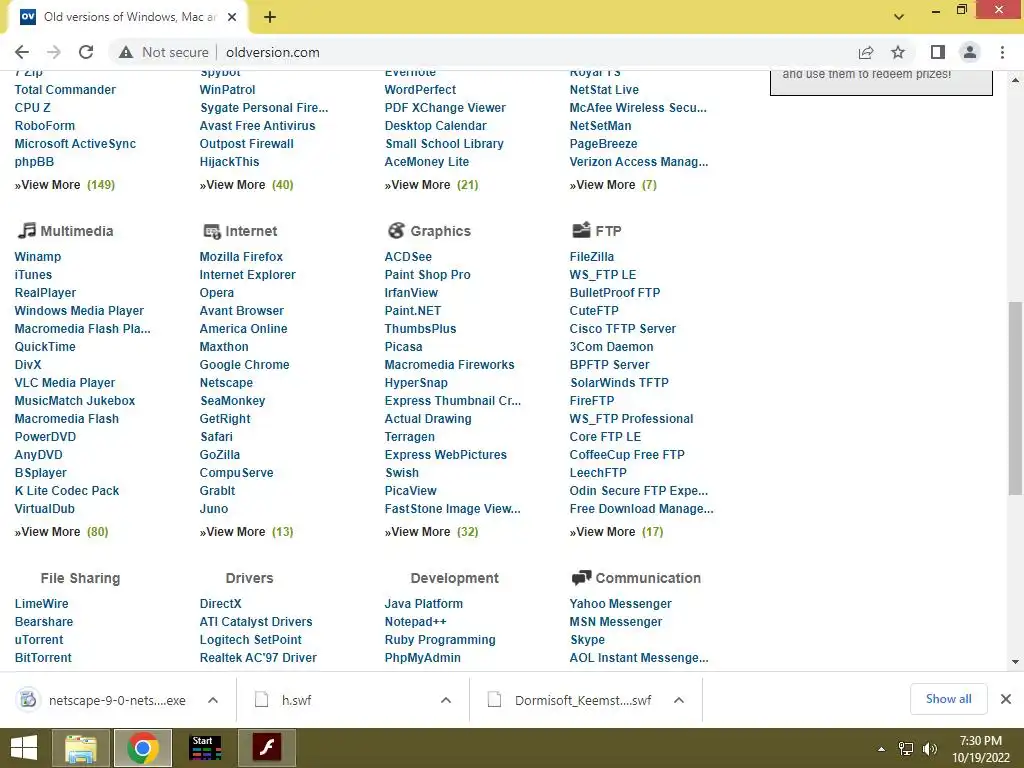Open the LimeWire link
This screenshot has width=1024, height=768.
41,603
